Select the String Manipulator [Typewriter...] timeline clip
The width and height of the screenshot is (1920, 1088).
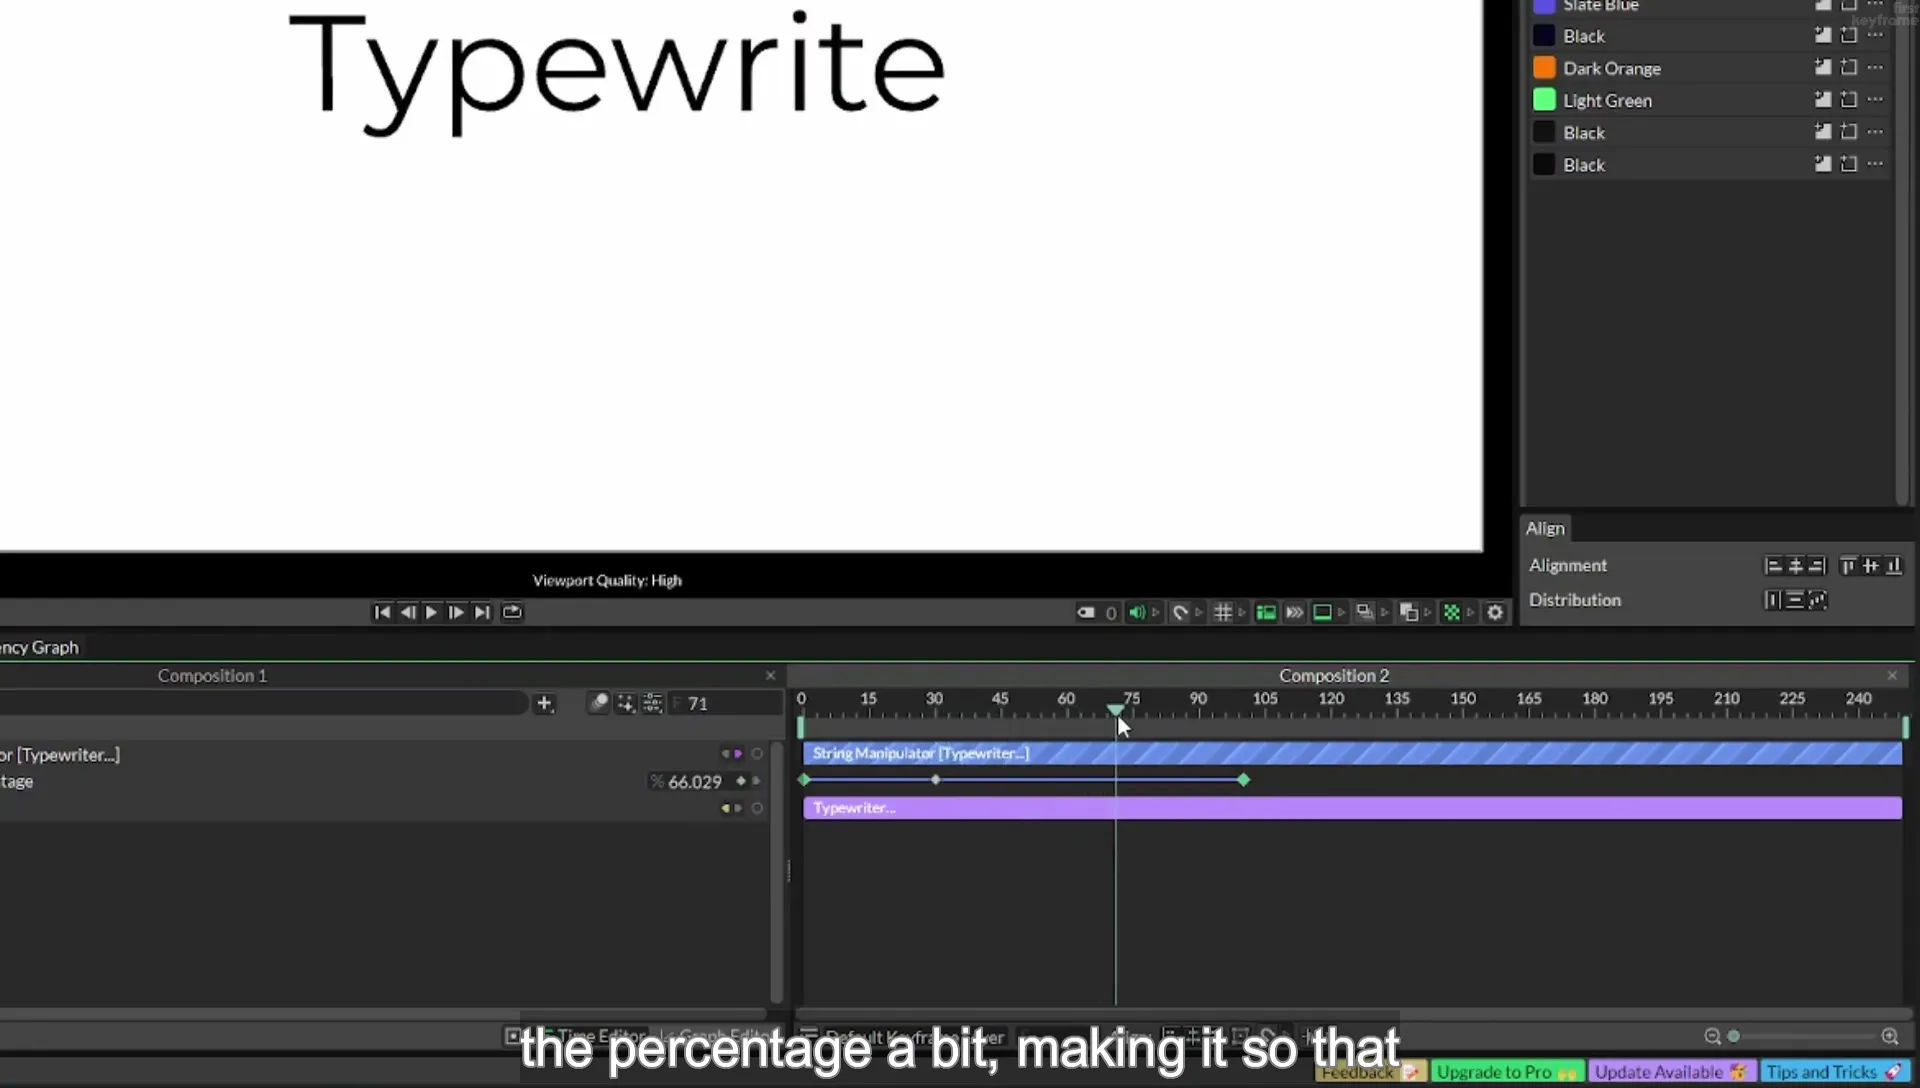(x=1352, y=753)
